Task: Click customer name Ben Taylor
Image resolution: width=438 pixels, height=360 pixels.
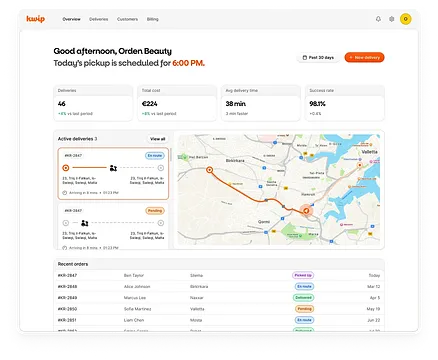Action: (134, 275)
